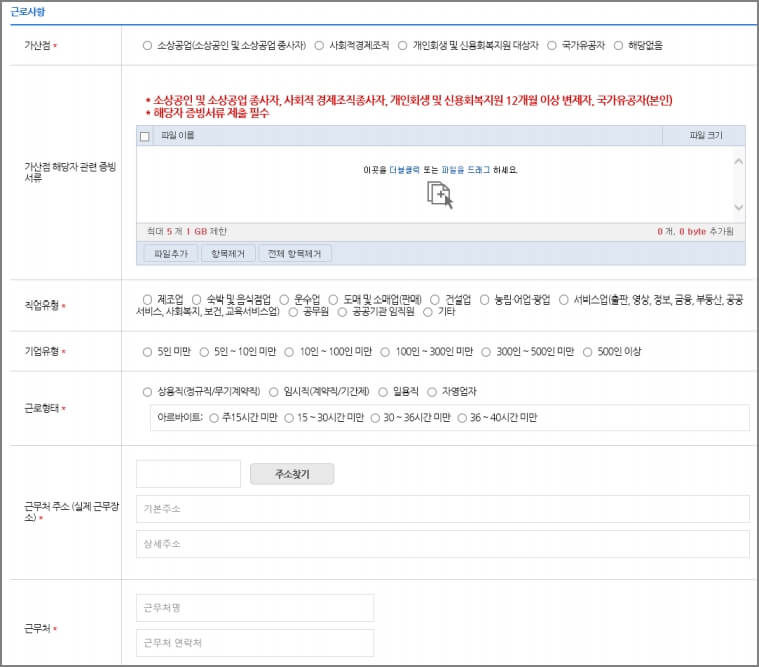The image size is (759, 667).
Task: Click the 상세주소 input field
Action: [x=443, y=544]
